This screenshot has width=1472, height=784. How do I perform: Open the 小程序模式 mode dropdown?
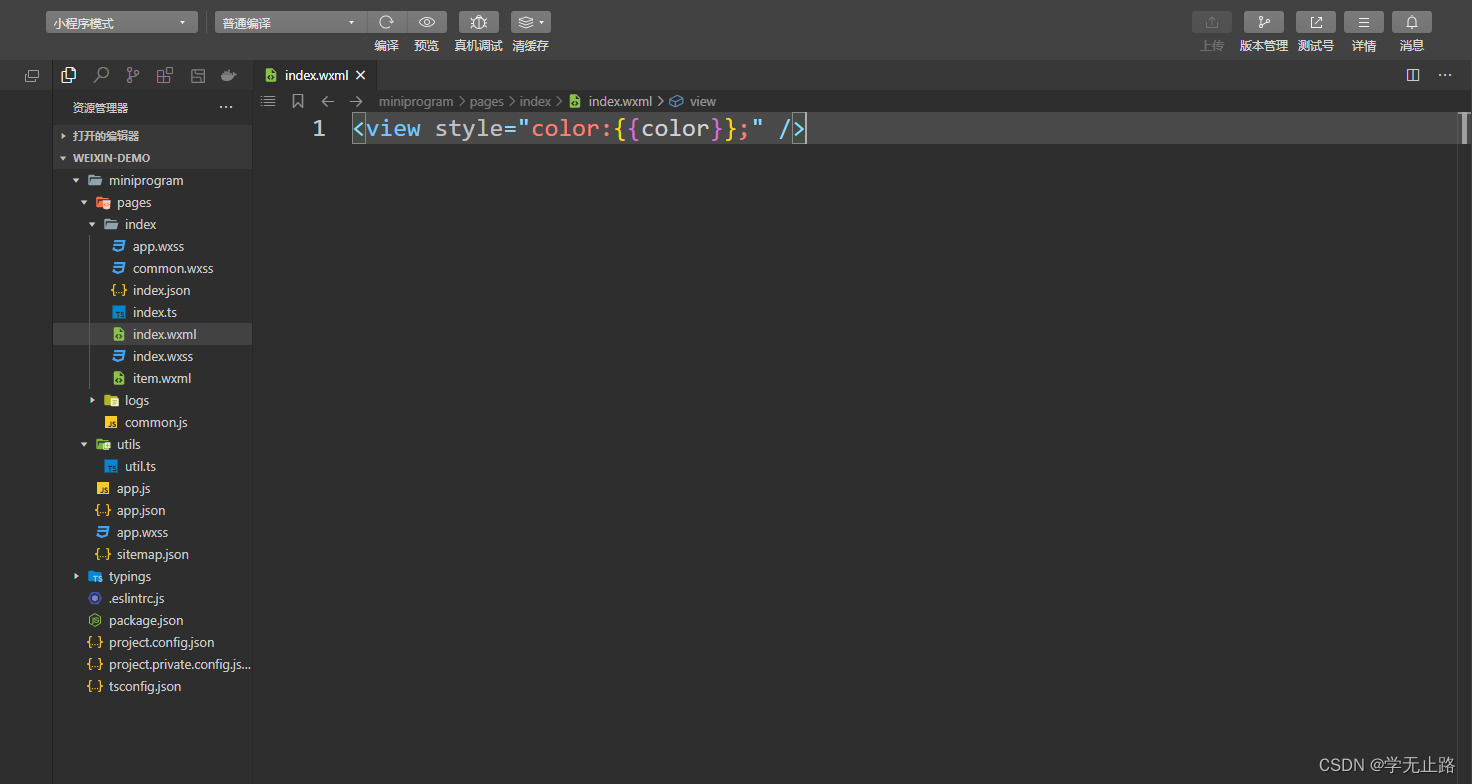tap(122, 22)
